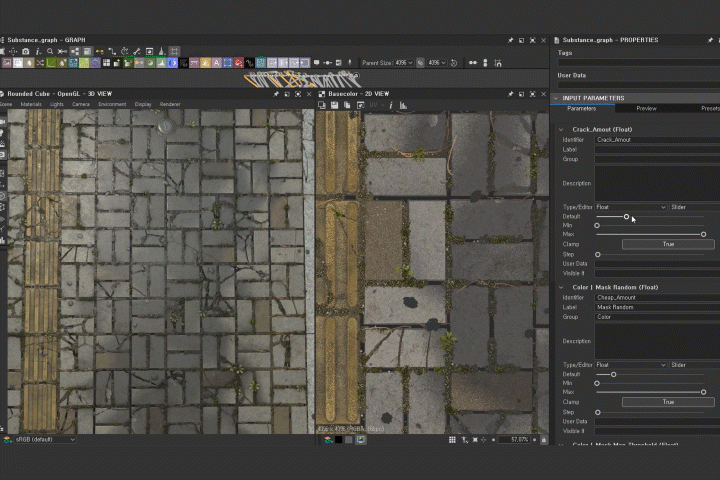Open the second Parent Size 4096 dropdown

coord(437,63)
